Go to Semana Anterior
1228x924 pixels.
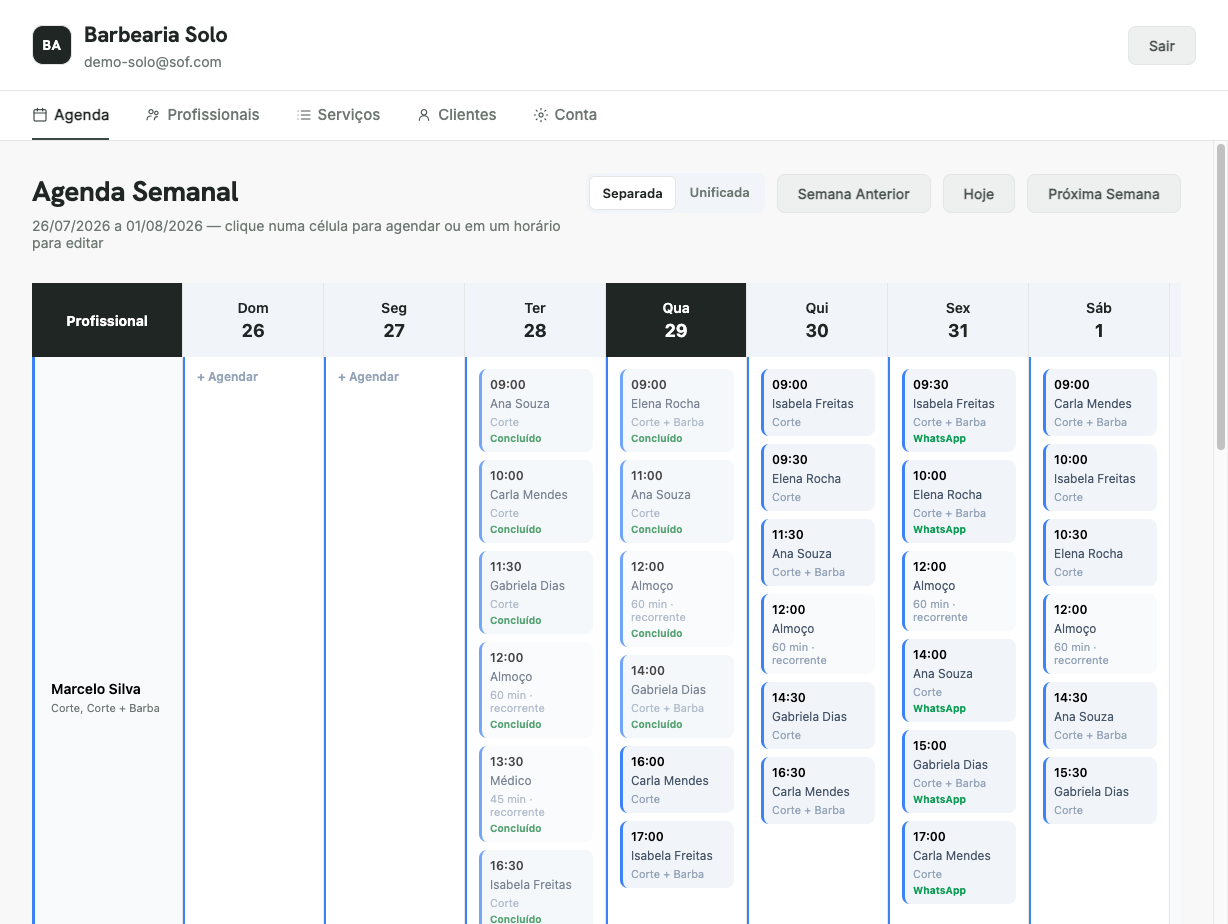coord(854,194)
